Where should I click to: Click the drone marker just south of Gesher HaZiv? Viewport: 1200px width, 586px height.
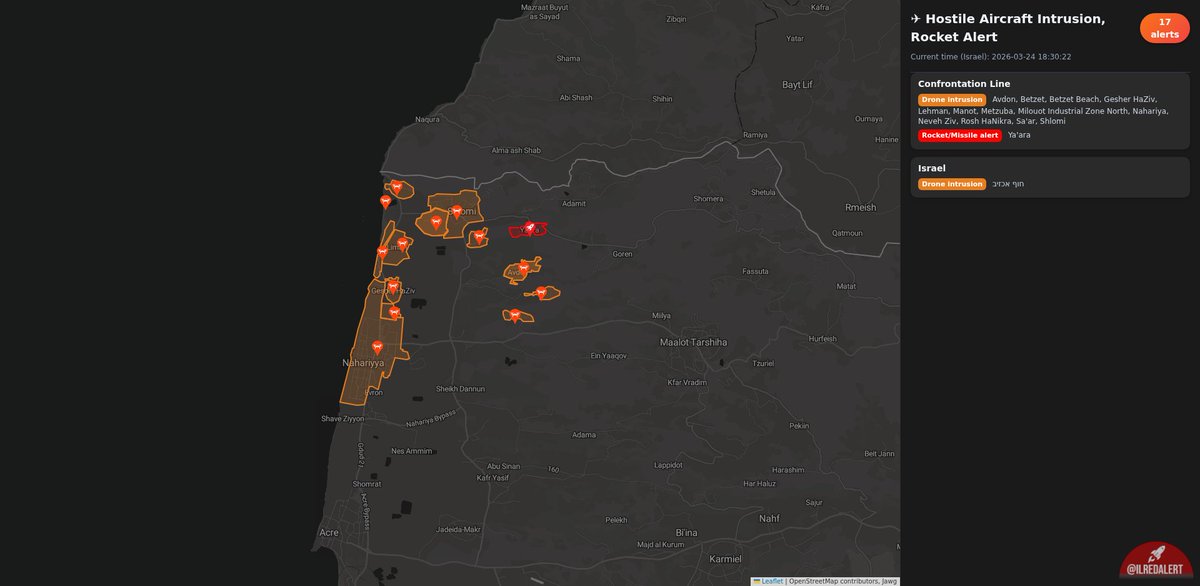pyautogui.click(x=394, y=312)
